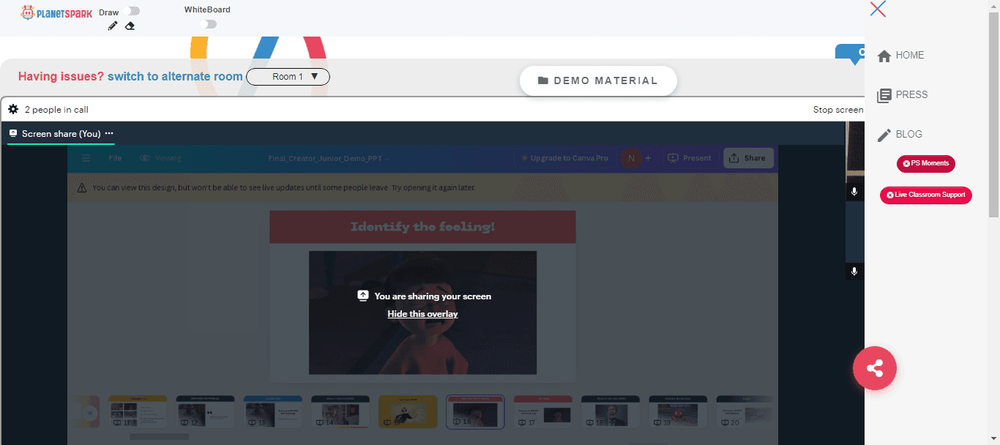Open Screen share three-dots options
This screenshot has width=1000, height=445.
click(109, 134)
